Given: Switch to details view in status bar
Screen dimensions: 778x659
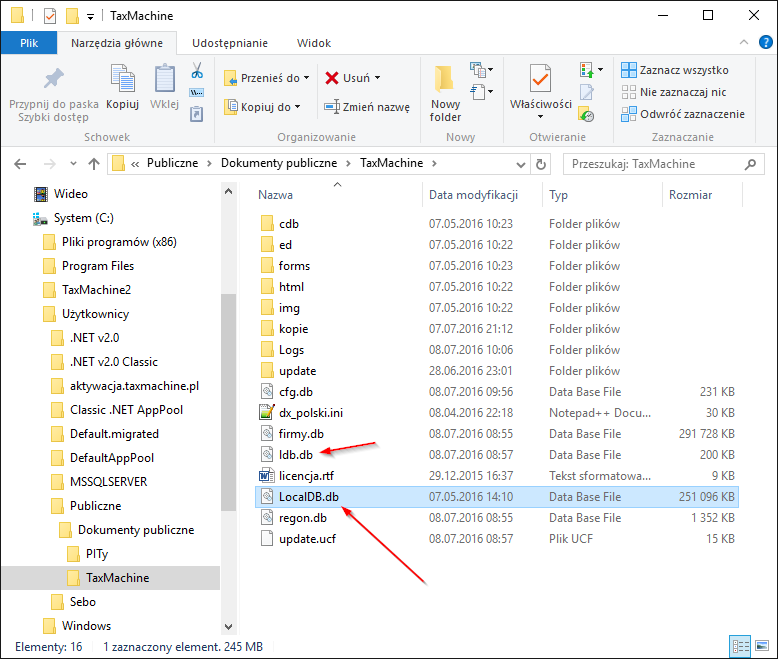Looking at the screenshot, I should pos(741,647).
